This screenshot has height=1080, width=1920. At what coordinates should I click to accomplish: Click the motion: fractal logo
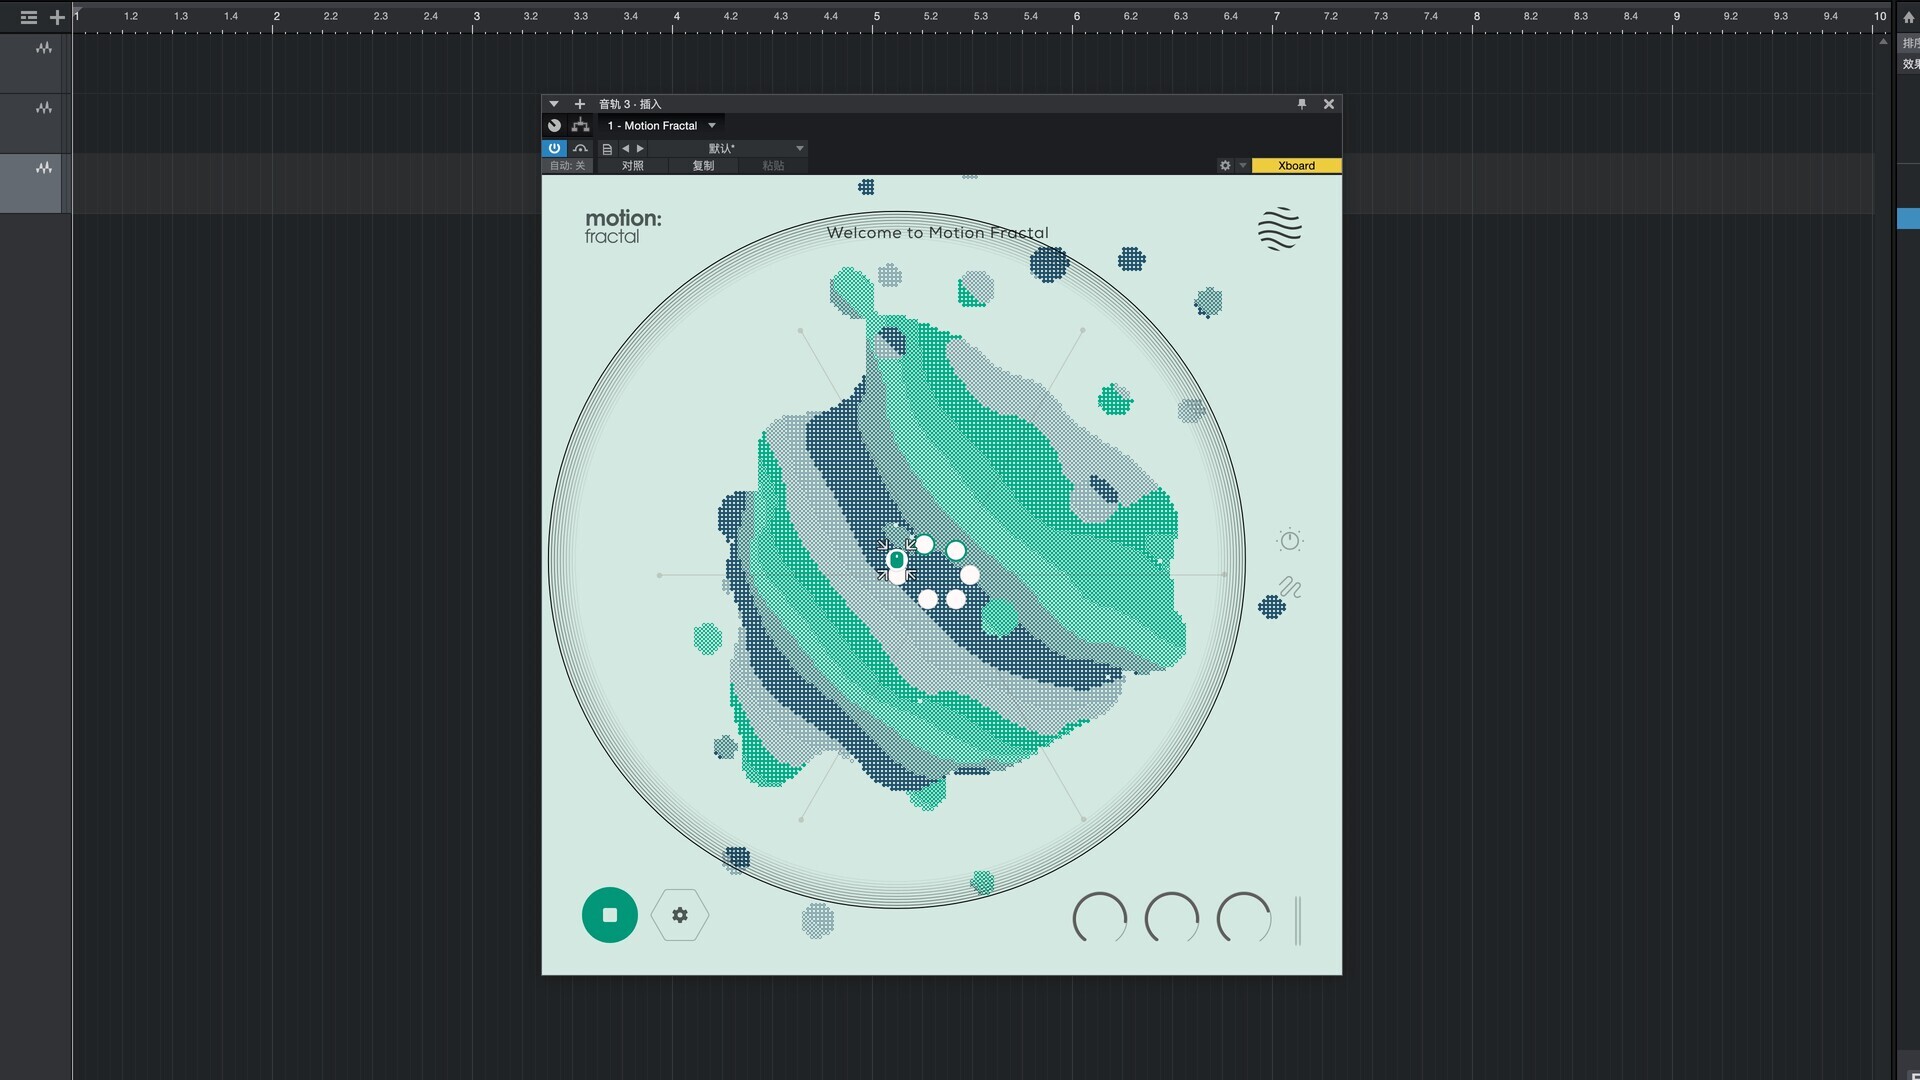623,226
